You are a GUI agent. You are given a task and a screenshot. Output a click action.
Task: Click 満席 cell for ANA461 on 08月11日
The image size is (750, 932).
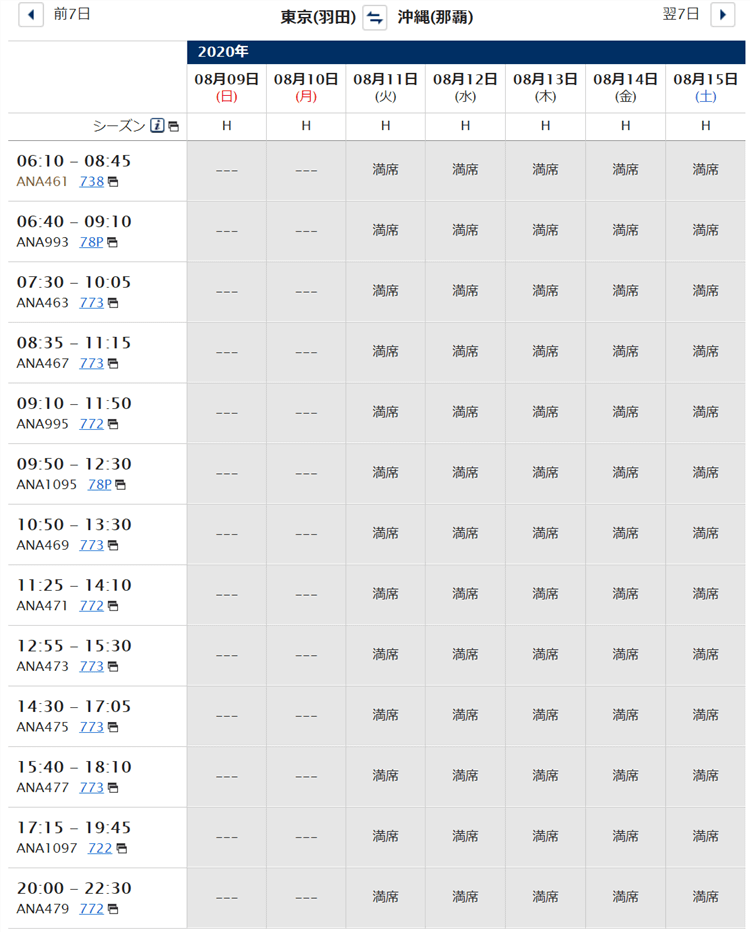tap(386, 170)
